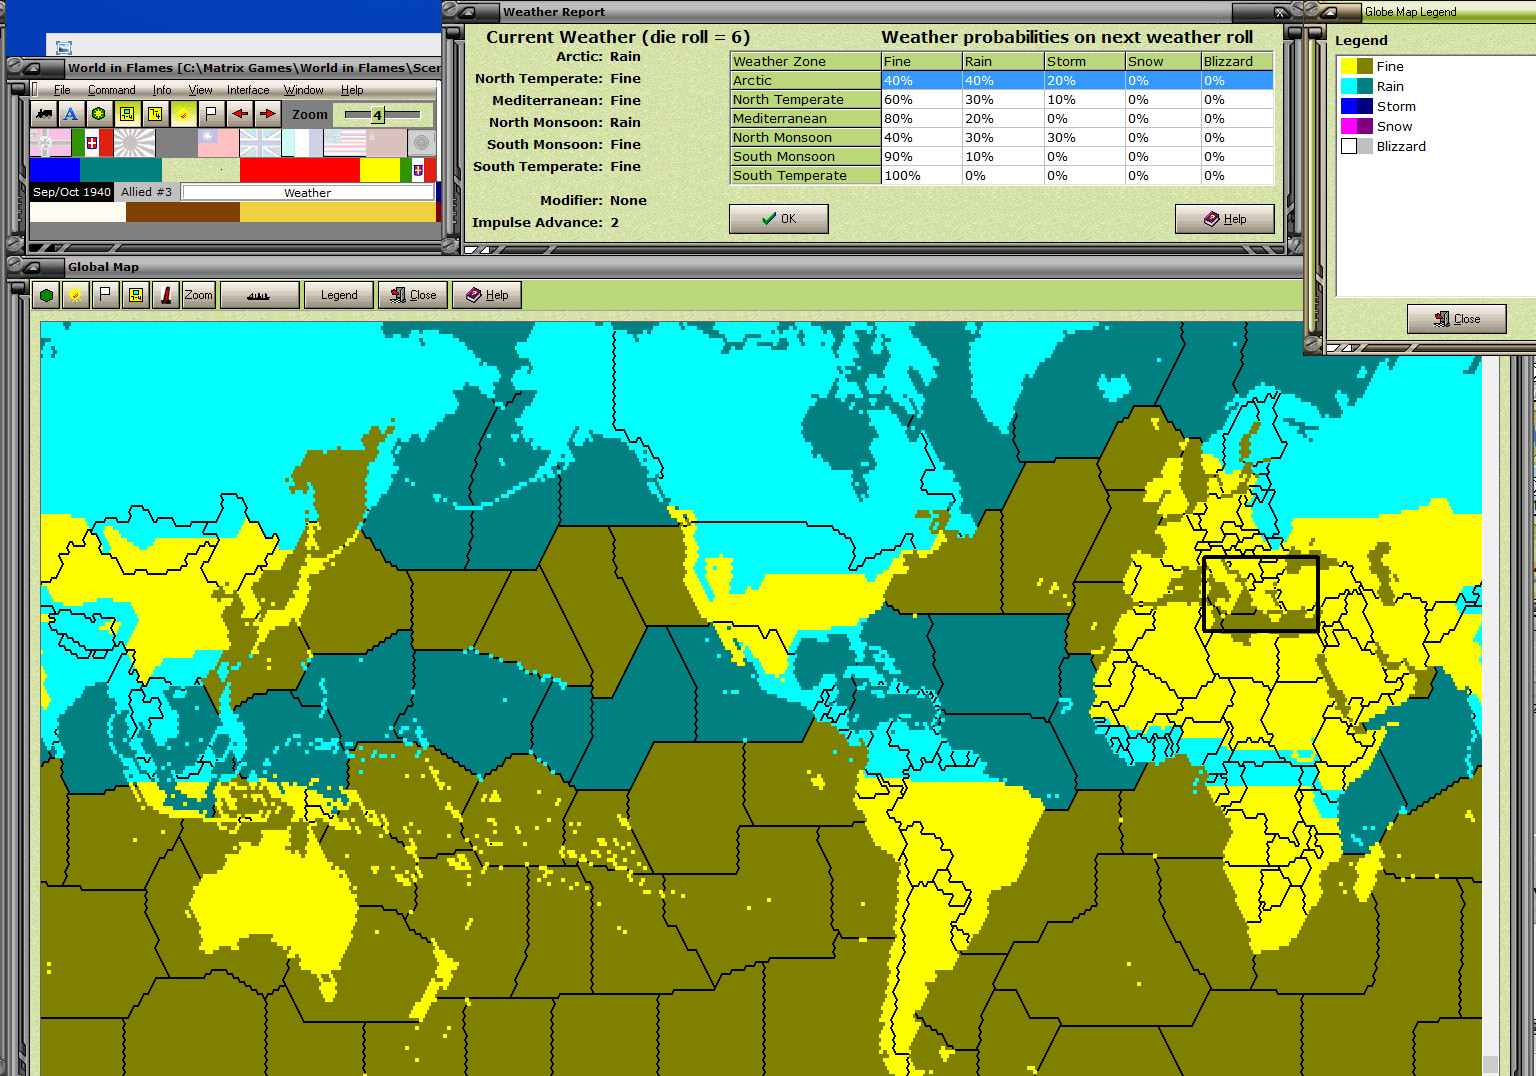Viewport: 1536px width, 1076px height.
Task: Open the Window menu
Action: (x=304, y=90)
